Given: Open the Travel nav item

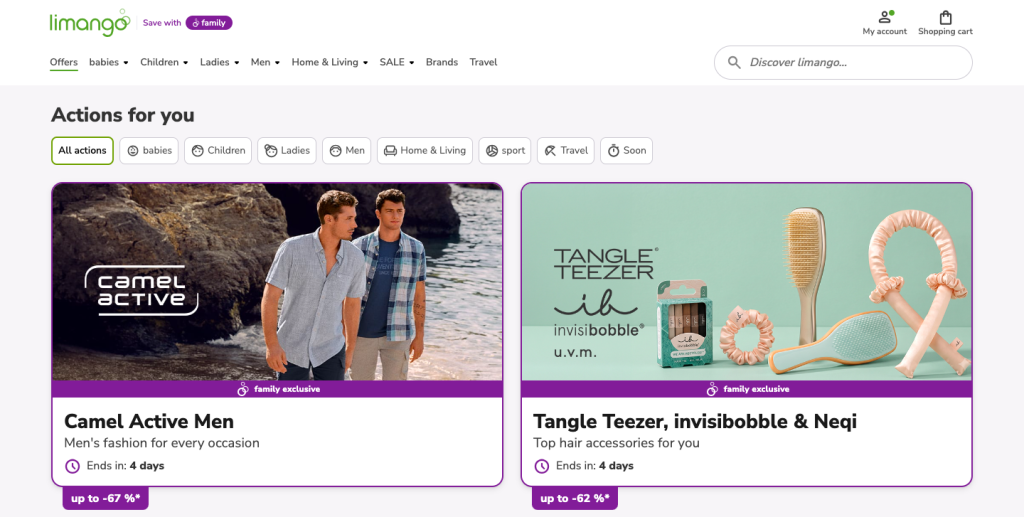Looking at the screenshot, I should pyautogui.click(x=483, y=63).
